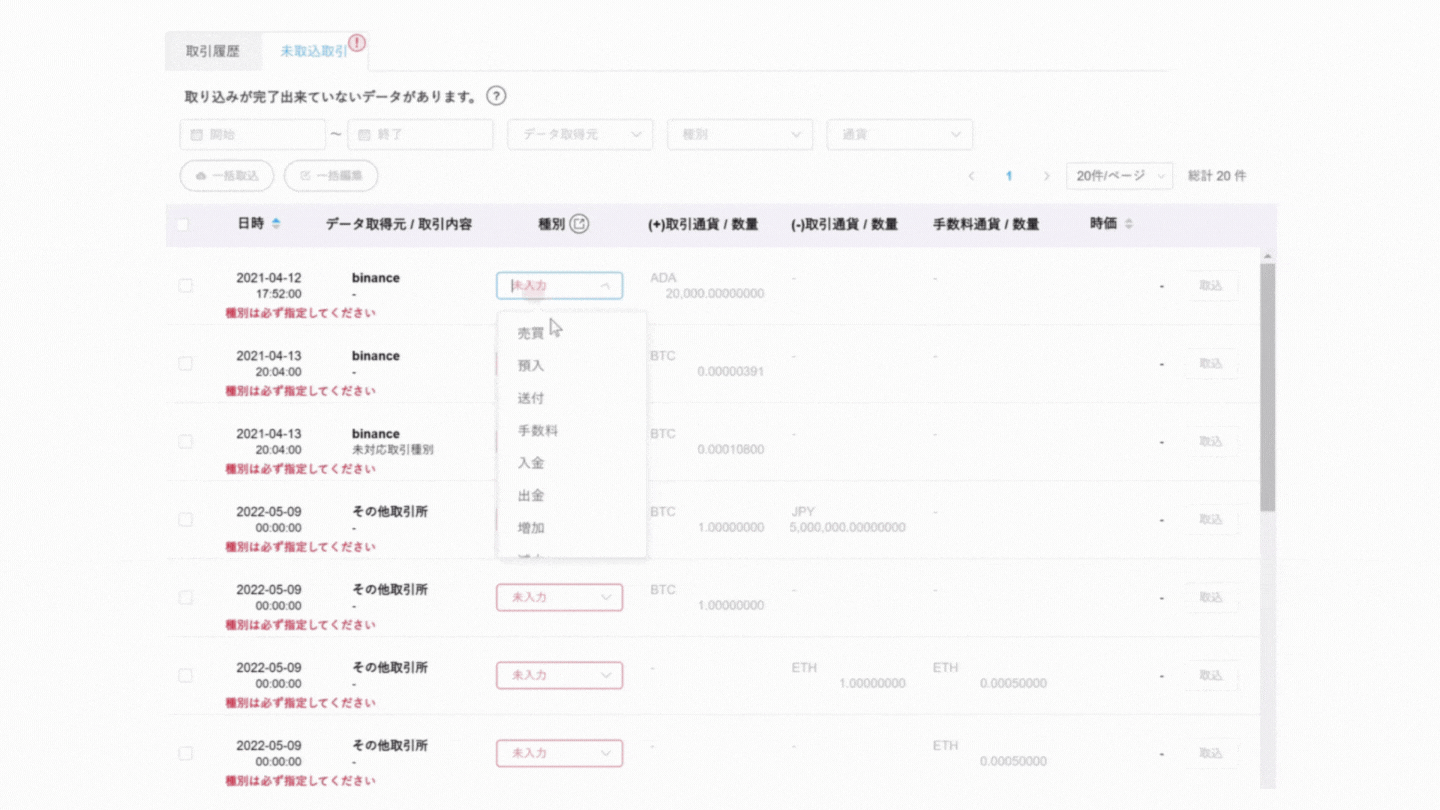Viewport: 1440px width, 810px height.
Task: Click the export icon next to 種別 header
Action: [x=579, y=224]
